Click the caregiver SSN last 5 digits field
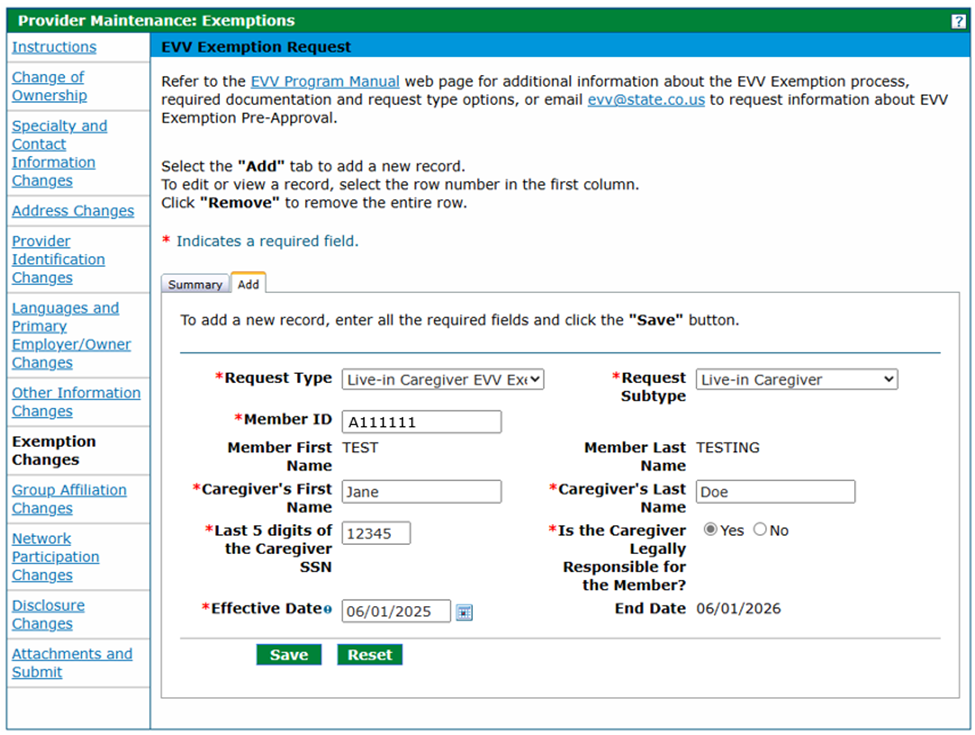The image size is (975, 735). pos(376,533)
